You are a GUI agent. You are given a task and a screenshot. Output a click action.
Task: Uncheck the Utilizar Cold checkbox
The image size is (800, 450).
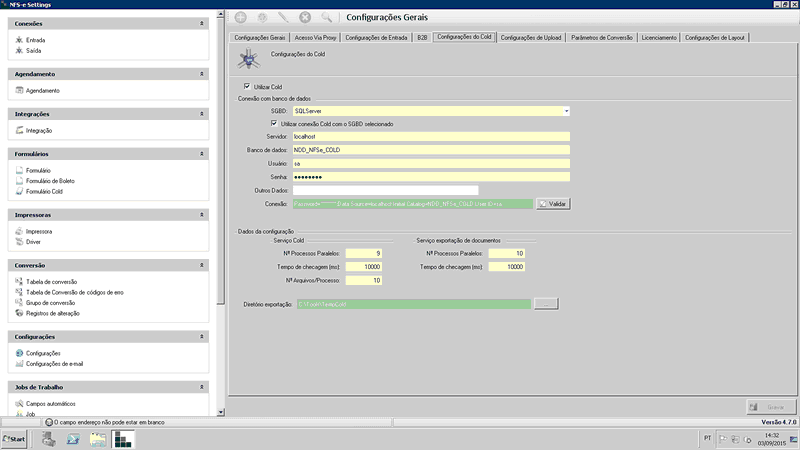[x=247, y=87]
